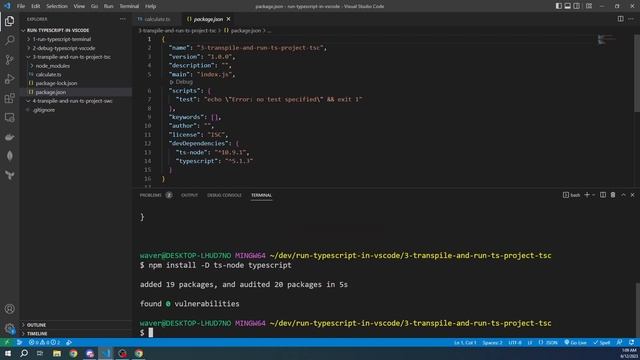This screenshot has width=640, height=360.
Task: Open the Docker view in activity bar
Action: pos(9,137)
